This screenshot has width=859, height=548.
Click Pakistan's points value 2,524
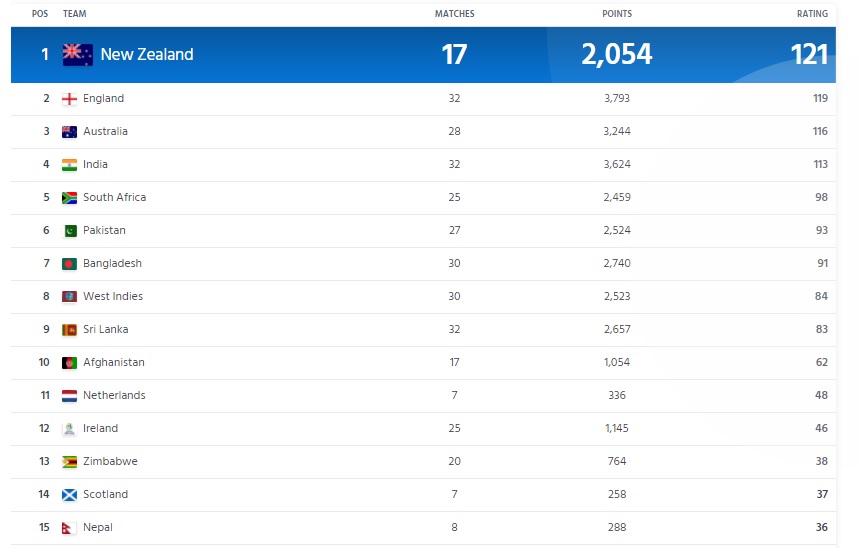point(617,230)
